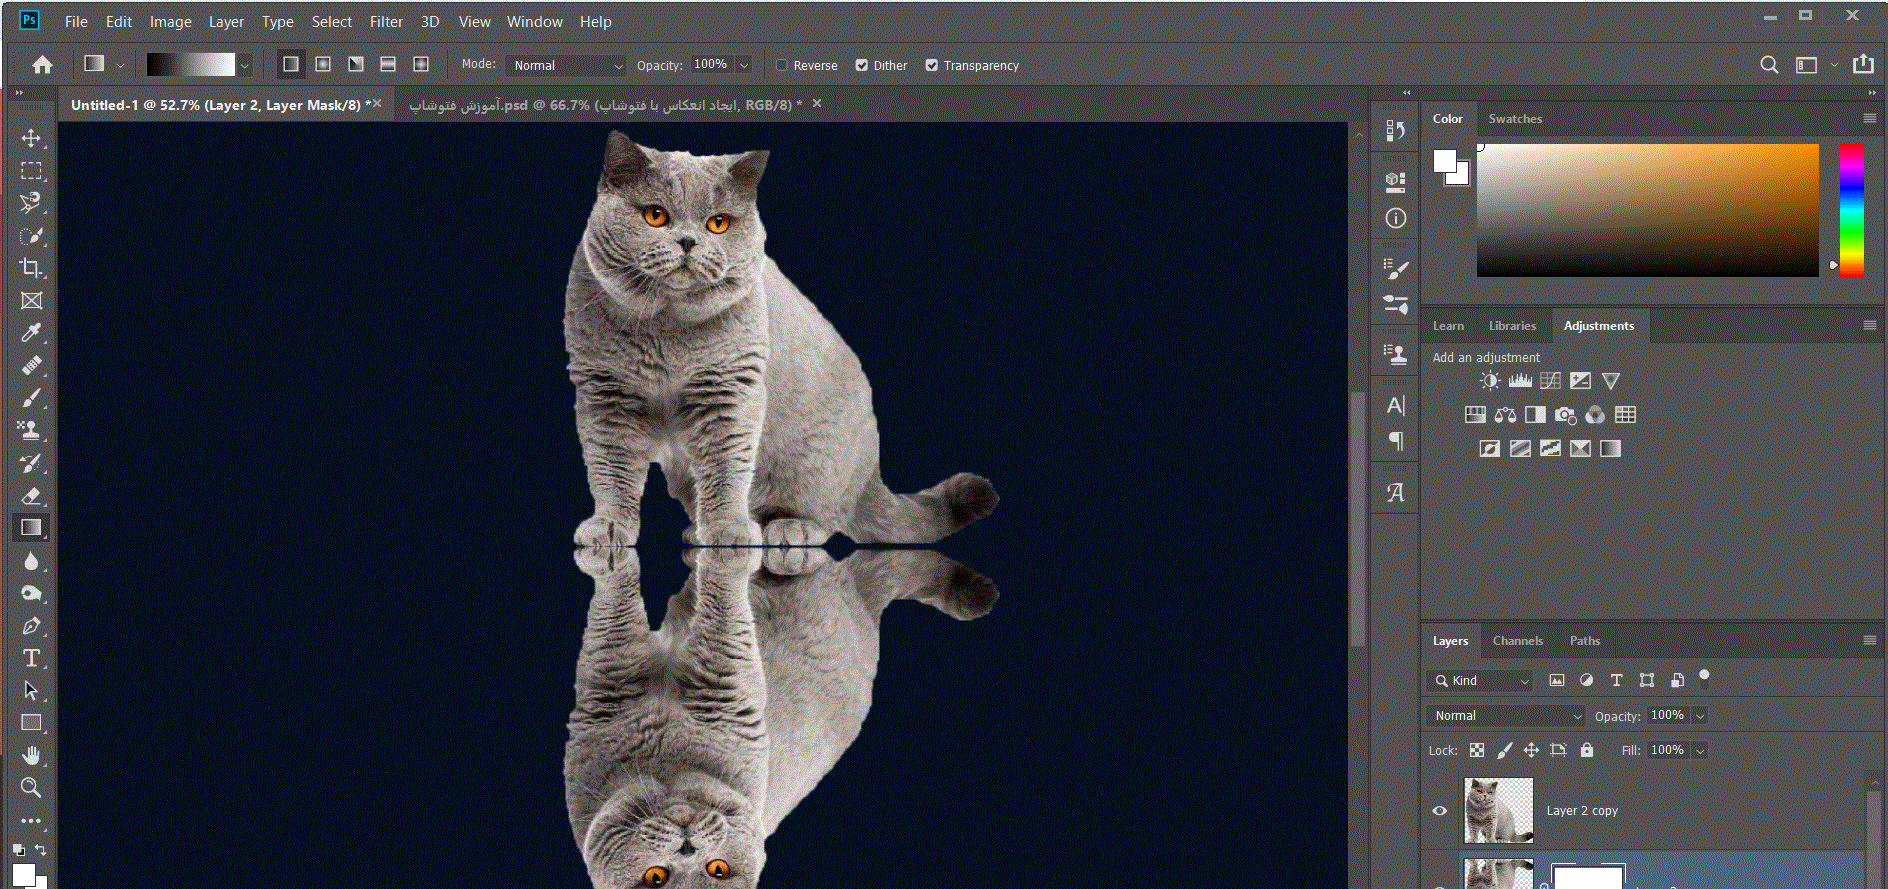
Task: Select the Eraser tool
Action: tap(31, 496)
